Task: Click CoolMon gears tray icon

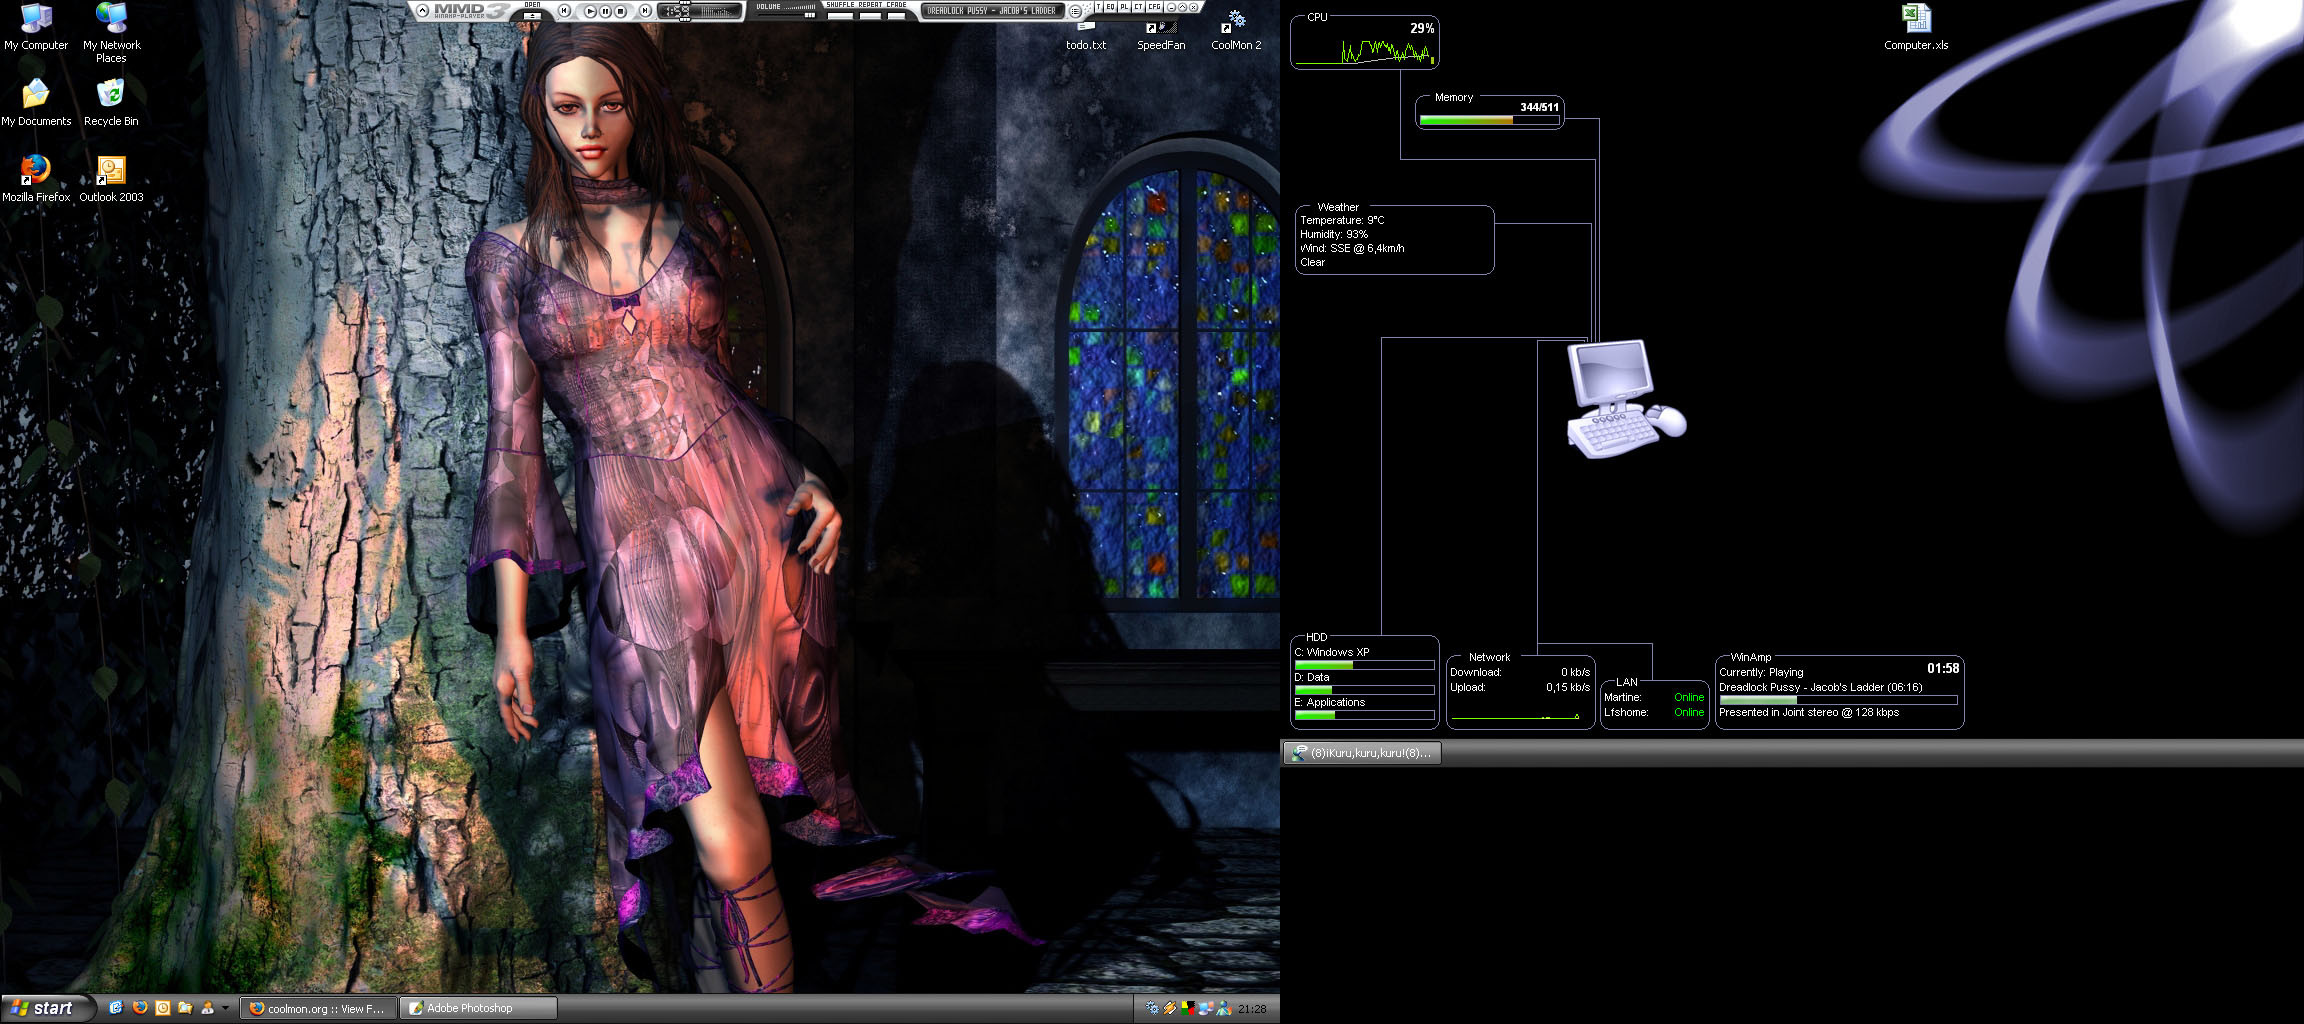Action: point(1152,1008)
